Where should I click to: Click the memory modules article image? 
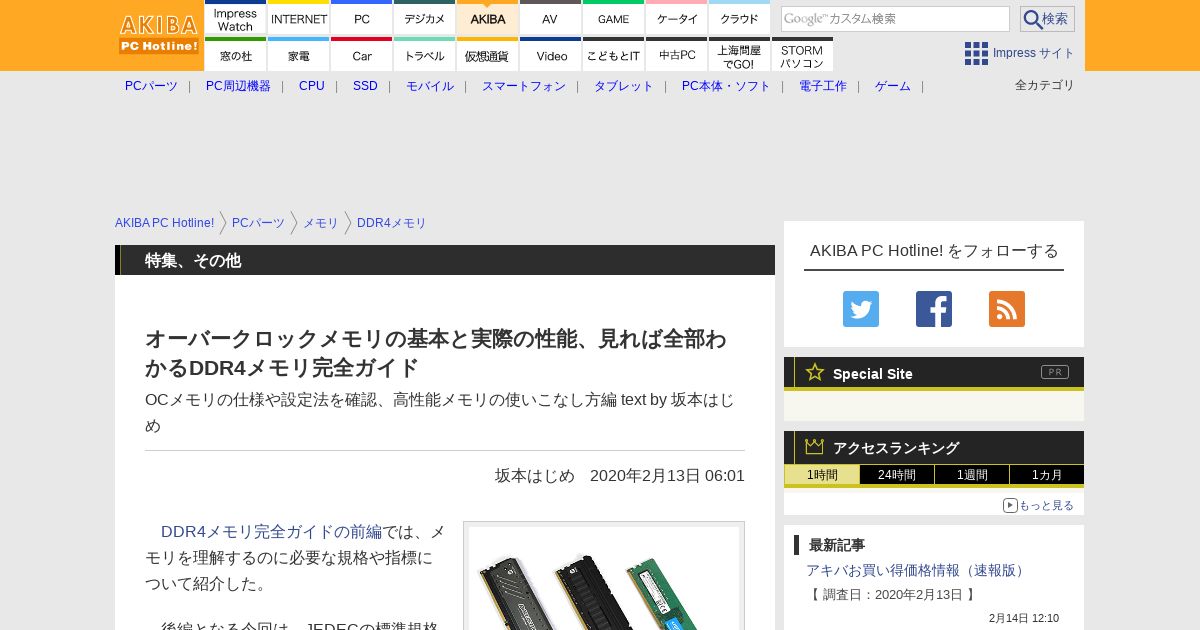(x=604, y=578)
